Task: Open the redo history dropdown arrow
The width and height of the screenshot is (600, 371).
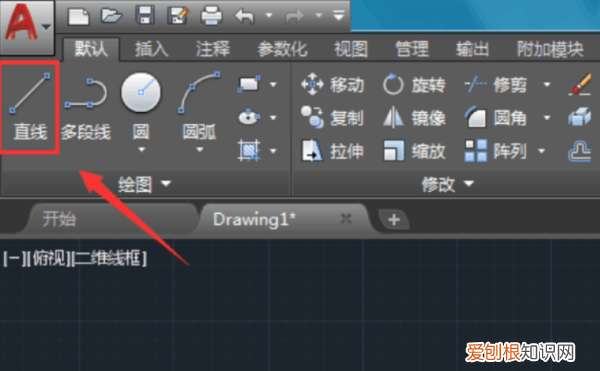Action: [x=318, y=16]
